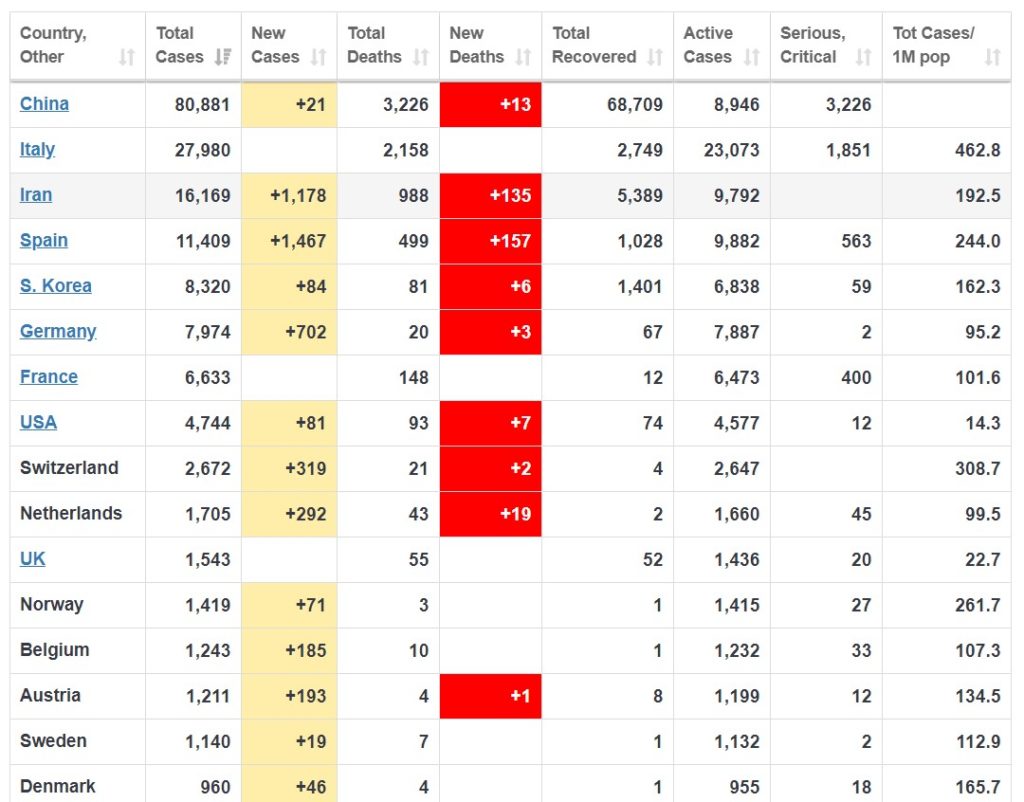Viewport: 1024px width, 802px height.
Task: Select Spain's red +157 new deaths cell
Action: tap(490, 241)
